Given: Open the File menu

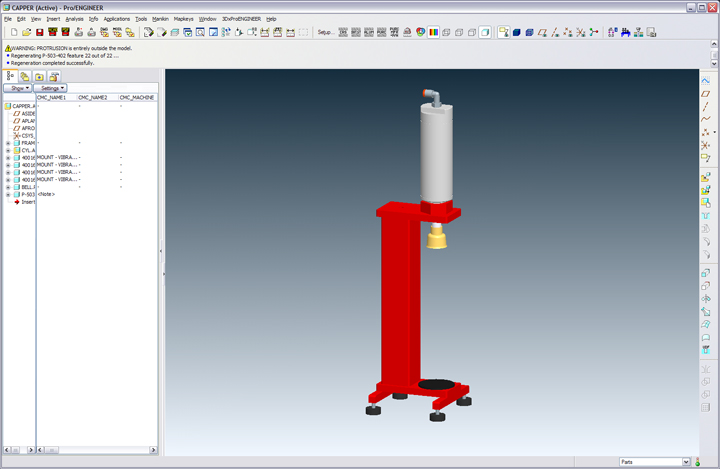Looking at the screenshot, I should pos(8,19).
